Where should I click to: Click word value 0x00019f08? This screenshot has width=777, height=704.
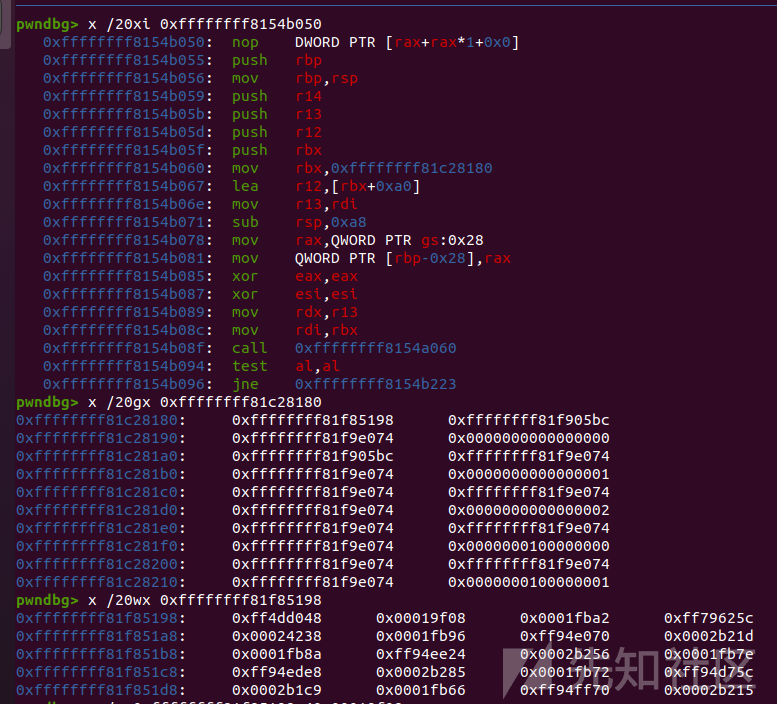[421, 618]
